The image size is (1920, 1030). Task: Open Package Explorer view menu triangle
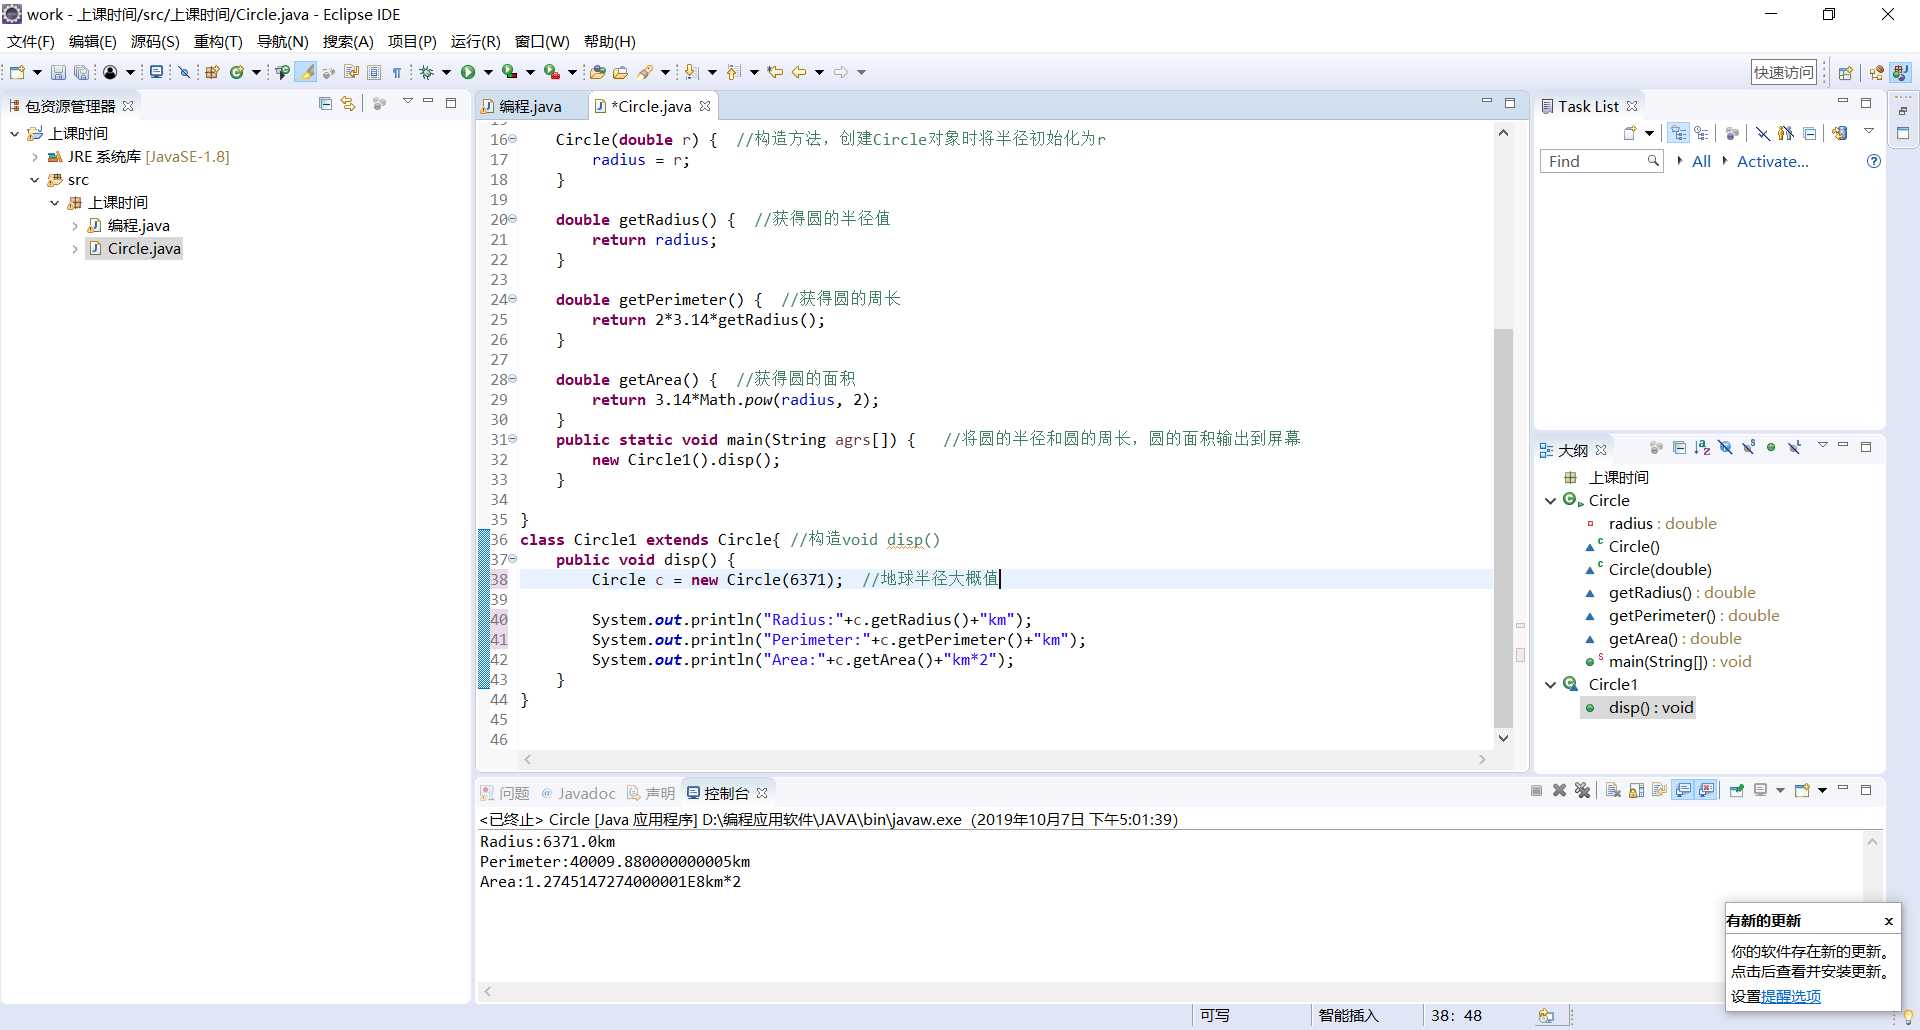click(x=407, y=102)
